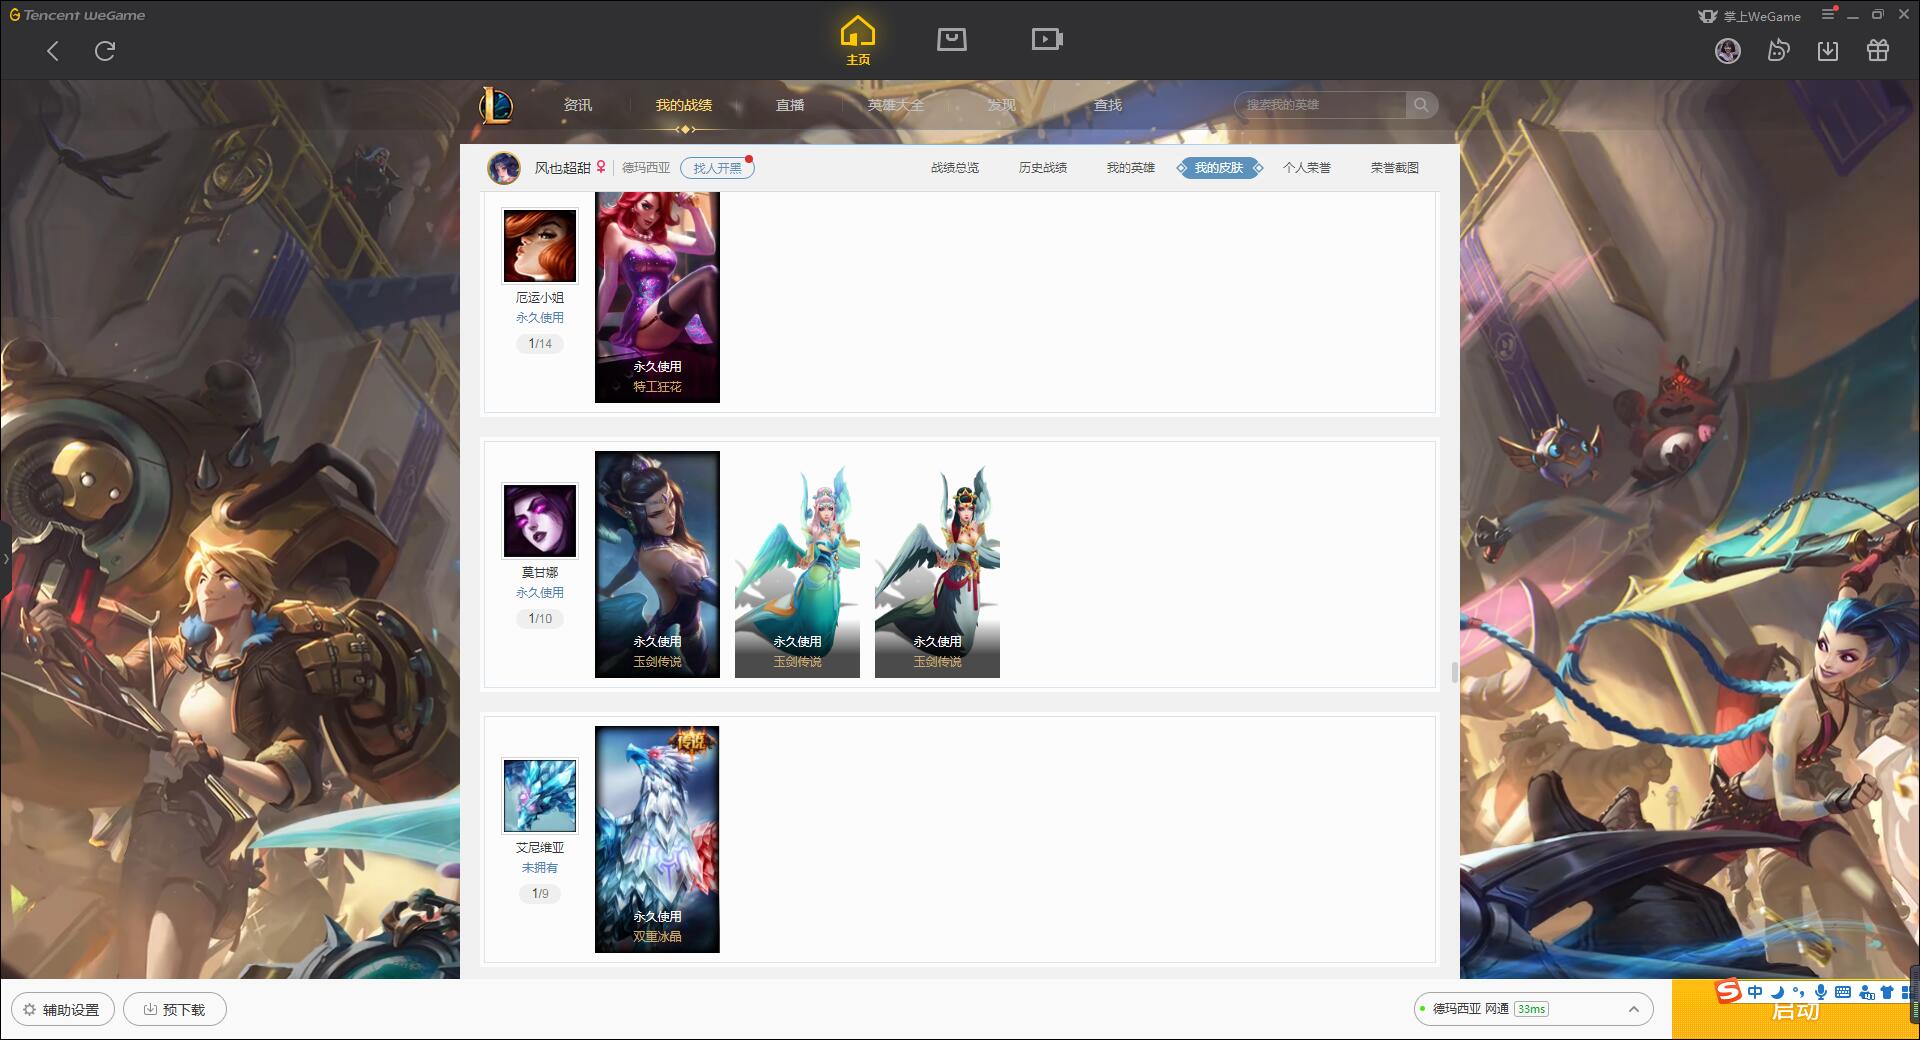Click the 未拥有 status under 艾尼维亚
1920x1040 pixels.
pyautogui.click(x=540, y=868)
